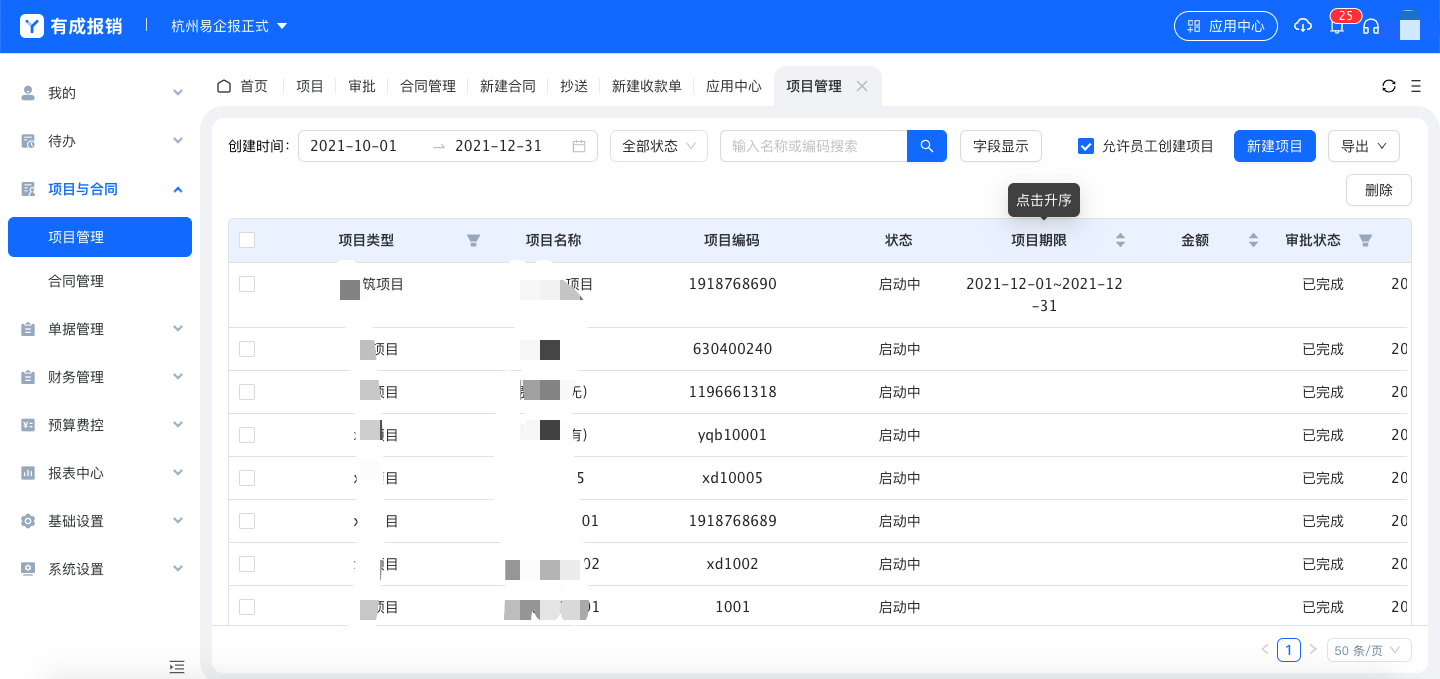
Task: Go to next page arrow
Action: [1313, 650]
